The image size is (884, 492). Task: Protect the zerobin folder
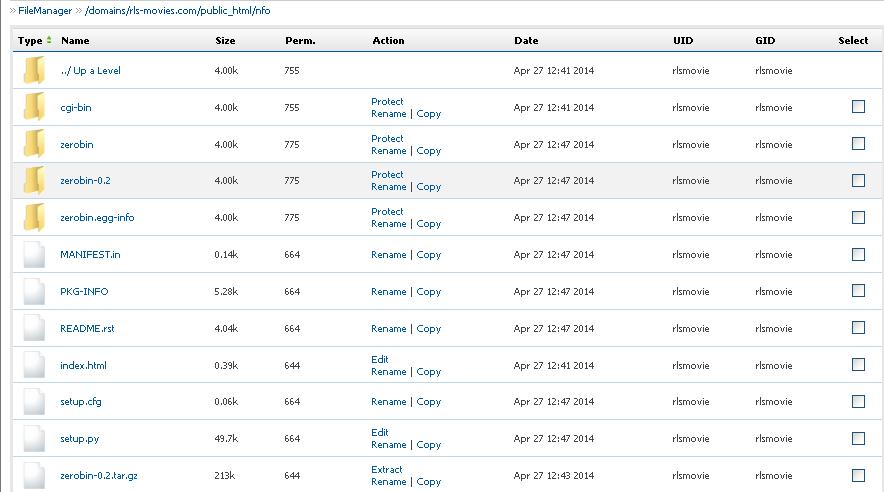tap(387, 138)
